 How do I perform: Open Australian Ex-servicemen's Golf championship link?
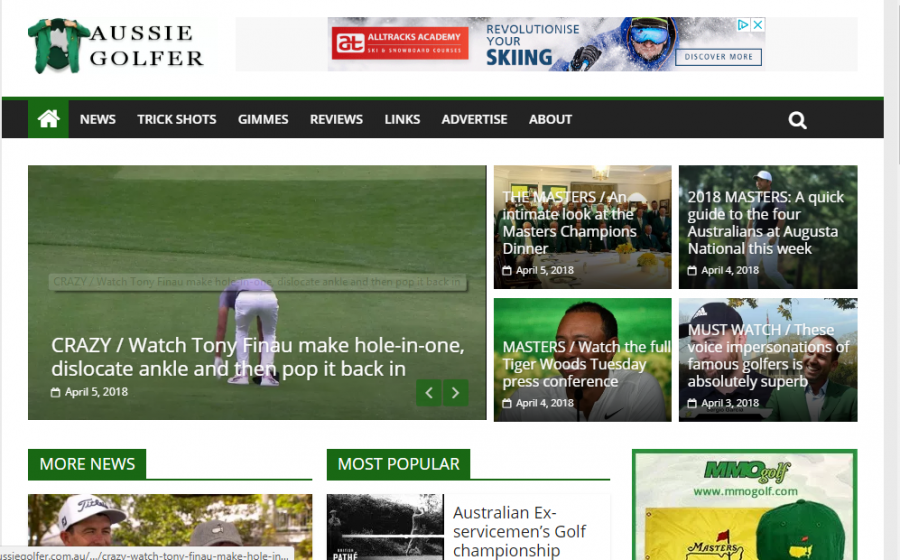point(519,531)
